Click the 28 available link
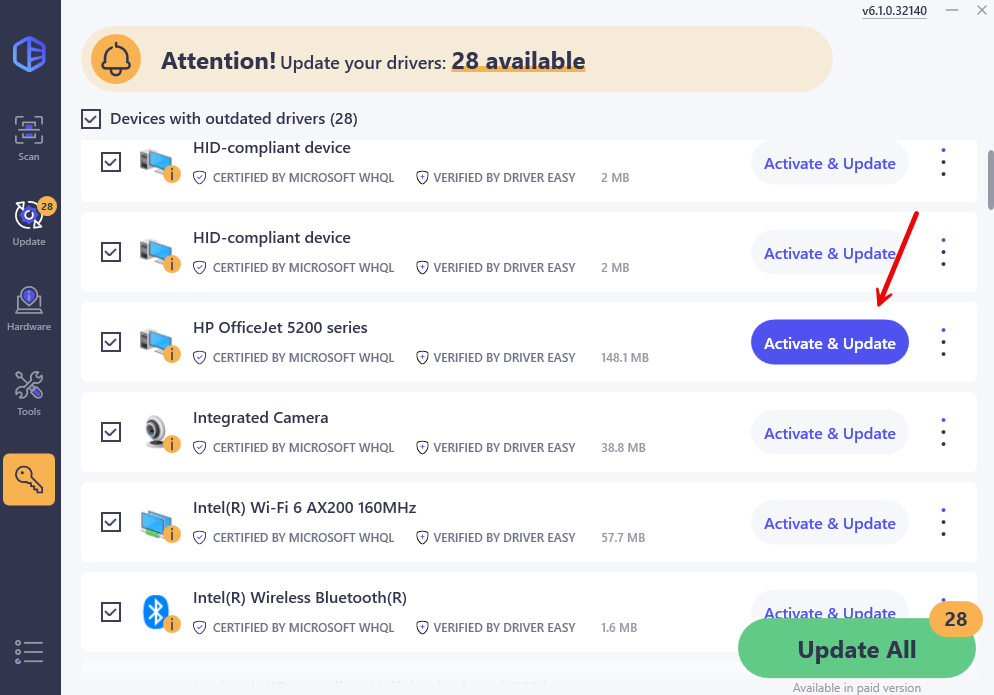Image resolution: width=994 pixels, height=695 pixels. 518,61
